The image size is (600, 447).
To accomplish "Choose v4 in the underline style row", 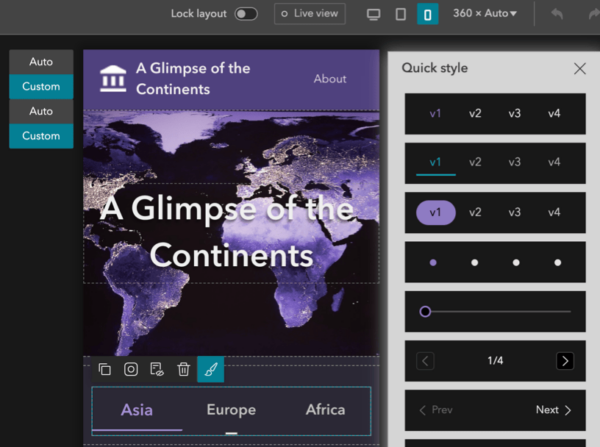I will coord(554,162).
